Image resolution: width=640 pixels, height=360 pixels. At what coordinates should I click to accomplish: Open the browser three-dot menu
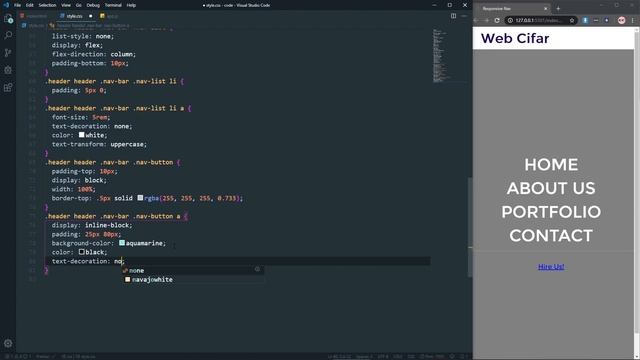point(633,20)
